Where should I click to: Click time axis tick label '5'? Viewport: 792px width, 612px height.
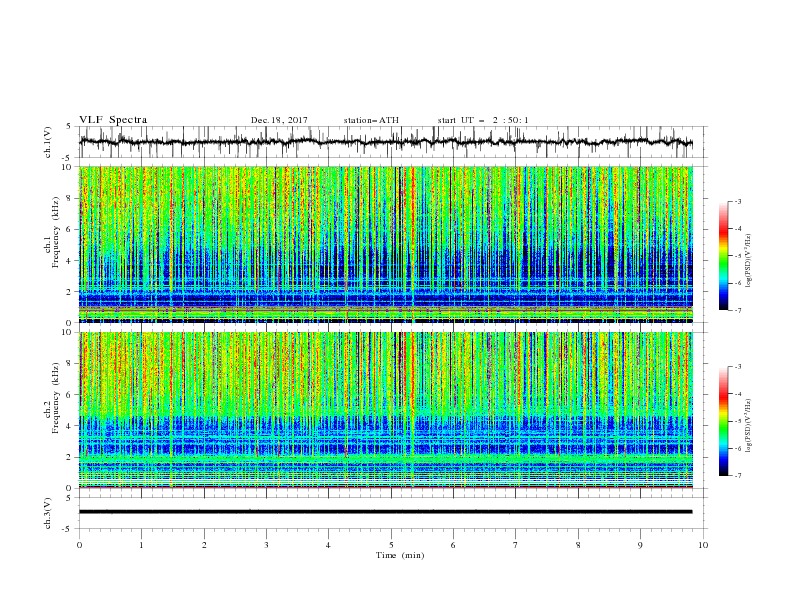coord(391,545)
